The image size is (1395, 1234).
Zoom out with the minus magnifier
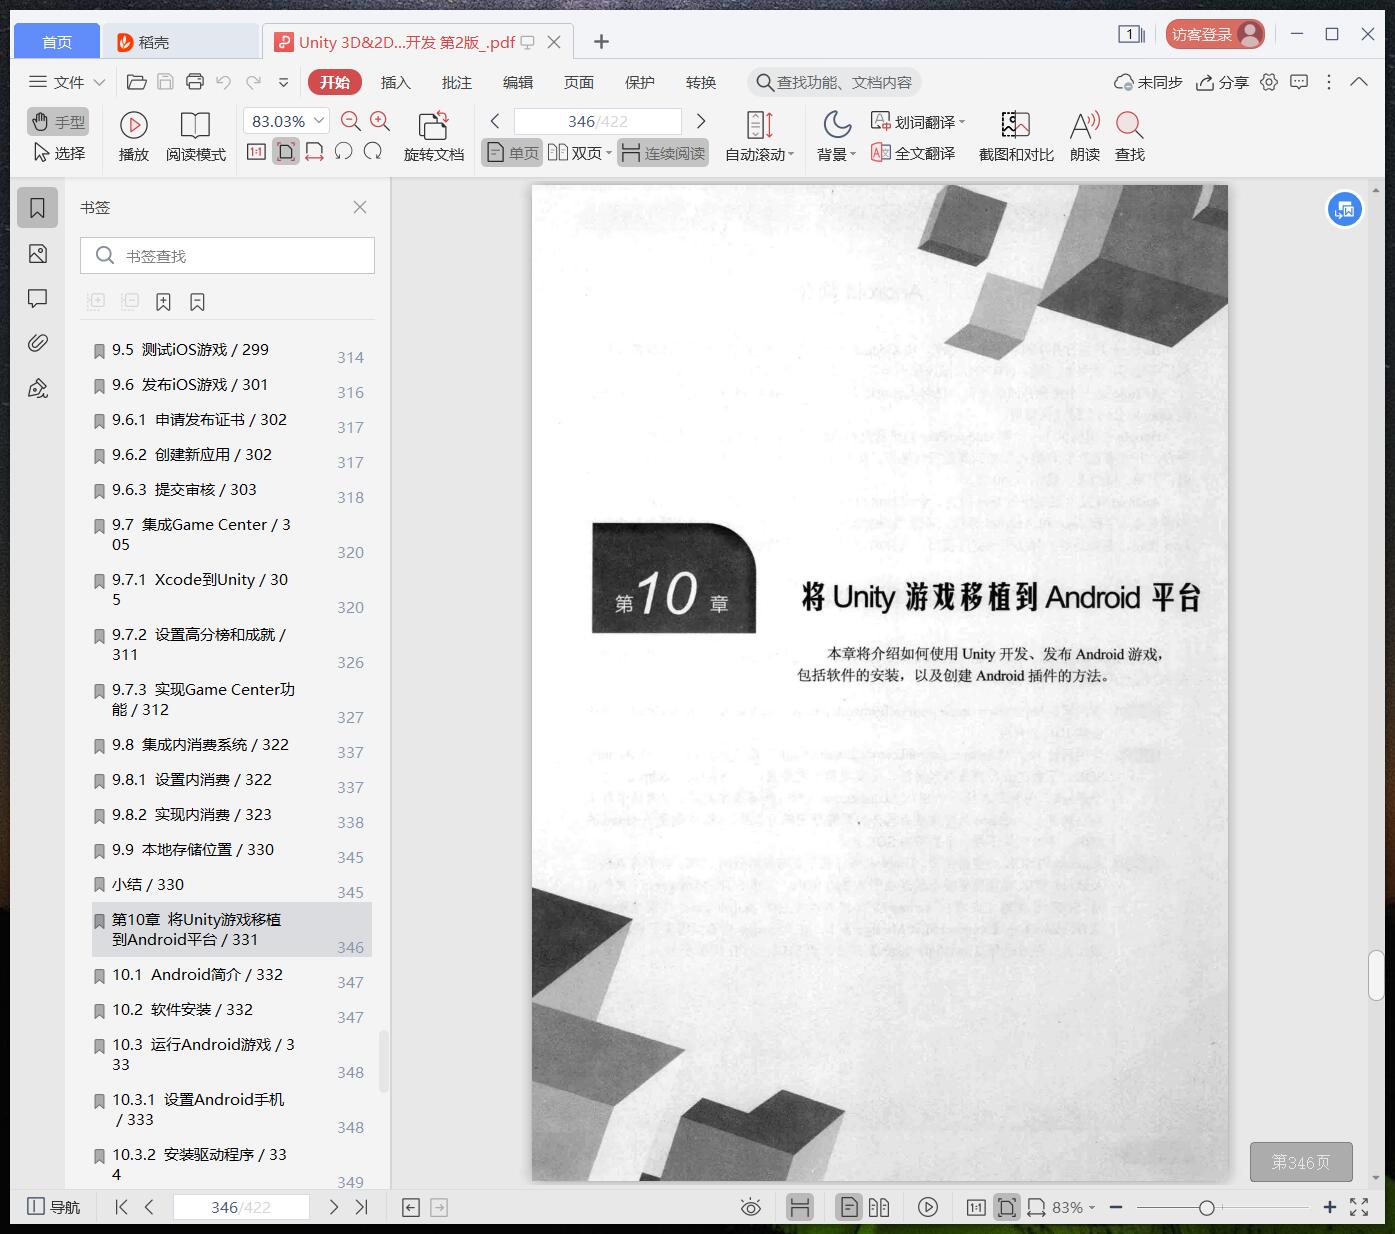click(x=351, y=121)
